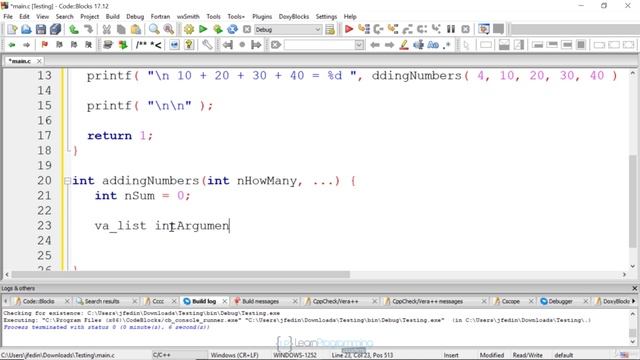Toggle bookmark with the red flag icon

[44, 44]
